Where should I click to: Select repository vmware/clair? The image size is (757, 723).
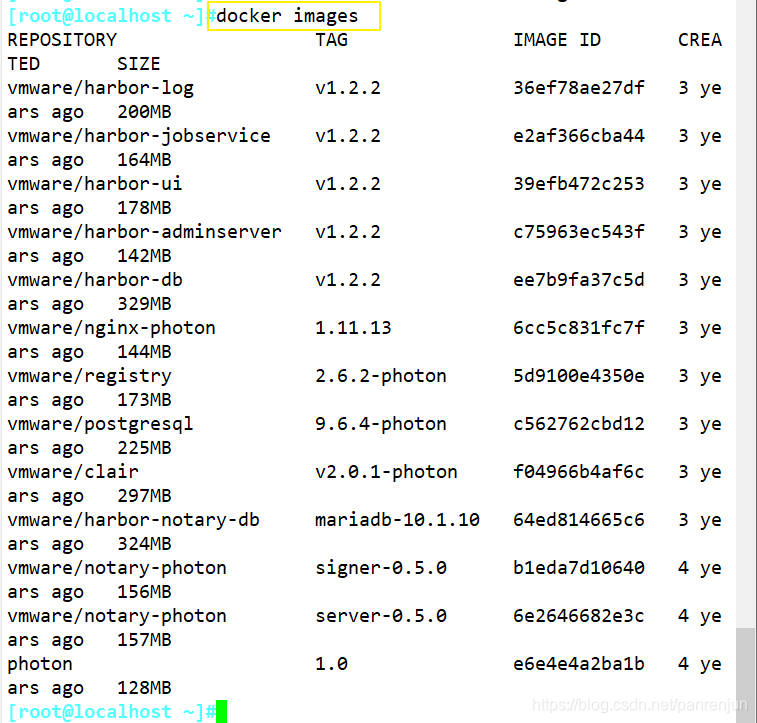click(73, 472)
